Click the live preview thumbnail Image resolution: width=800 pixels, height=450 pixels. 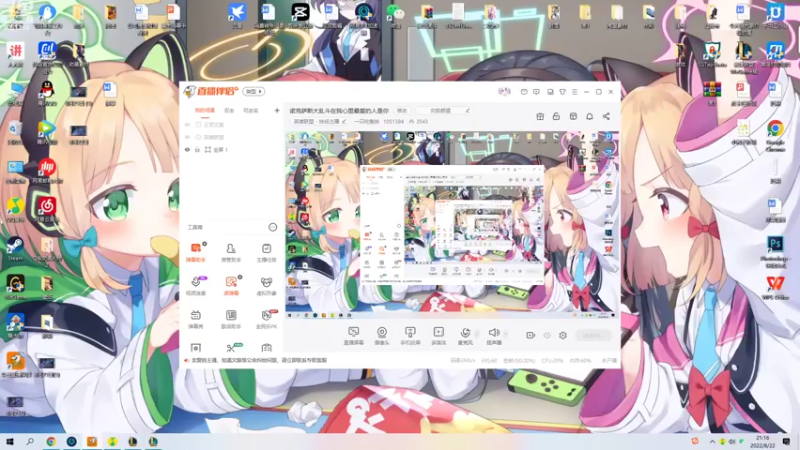(452, 225)
